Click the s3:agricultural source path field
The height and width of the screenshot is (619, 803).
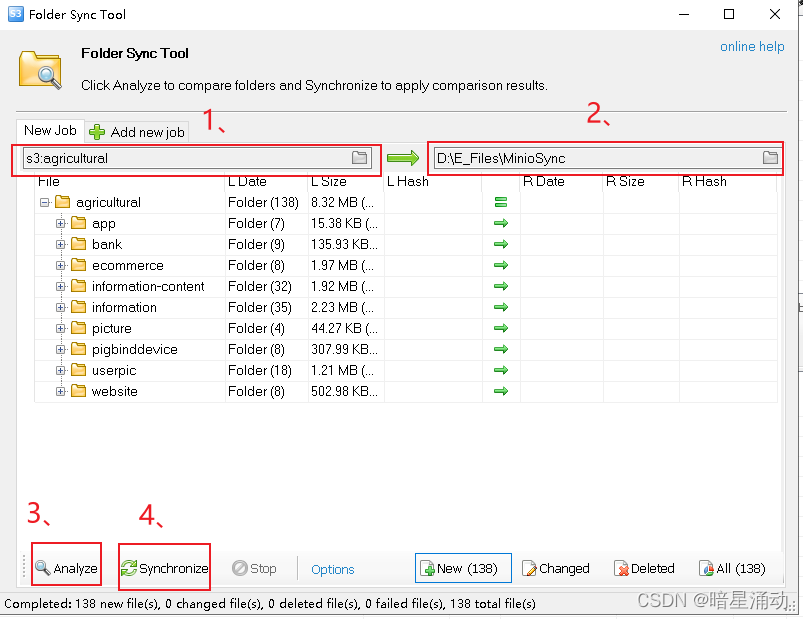(x=197, y=158)
